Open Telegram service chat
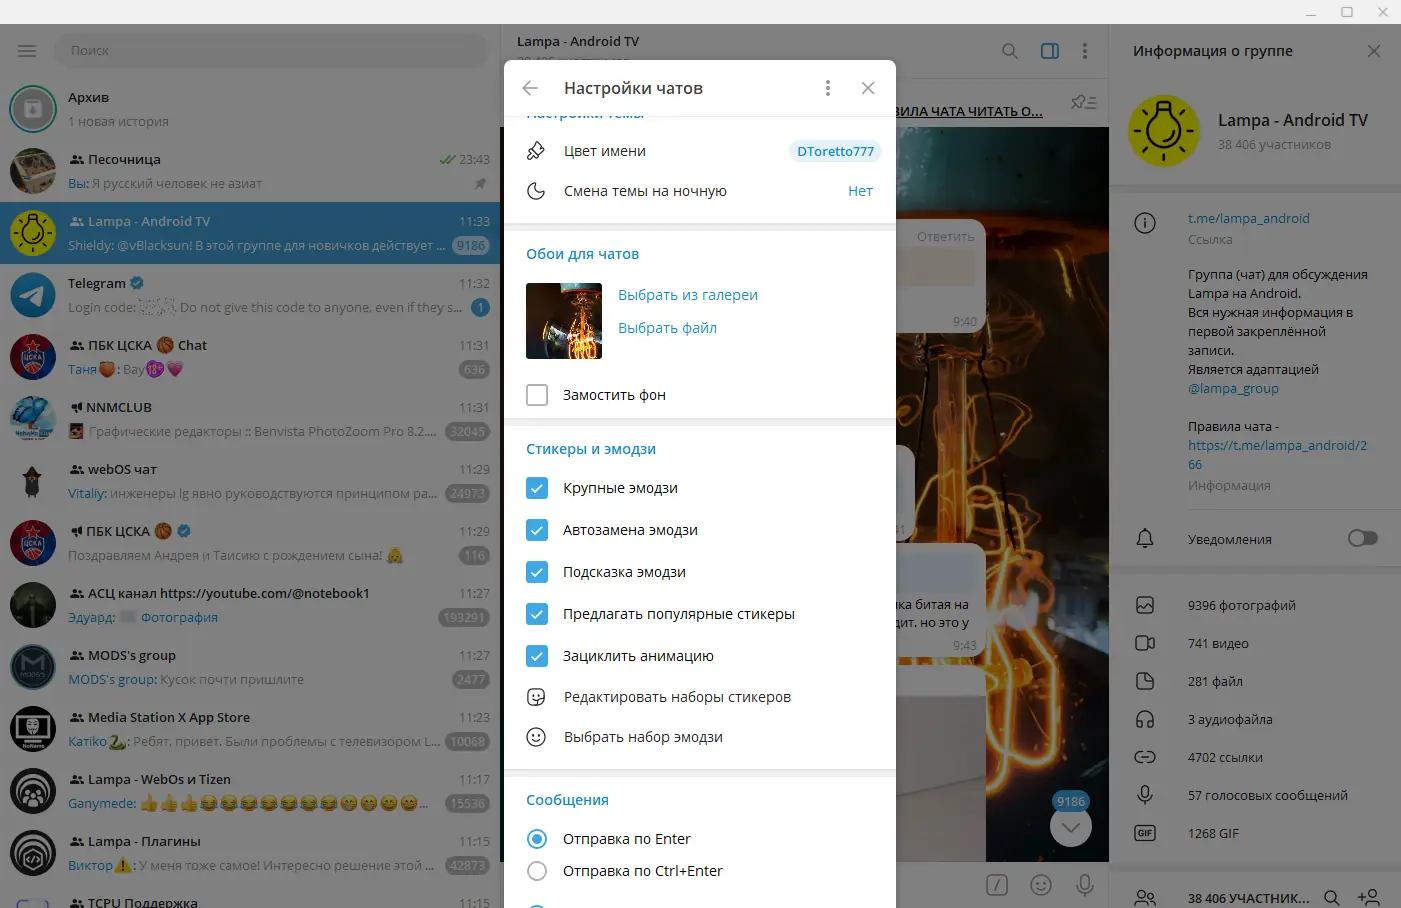Image resolution: width=1401 pixels, height=908 pixels. [250, 295]
